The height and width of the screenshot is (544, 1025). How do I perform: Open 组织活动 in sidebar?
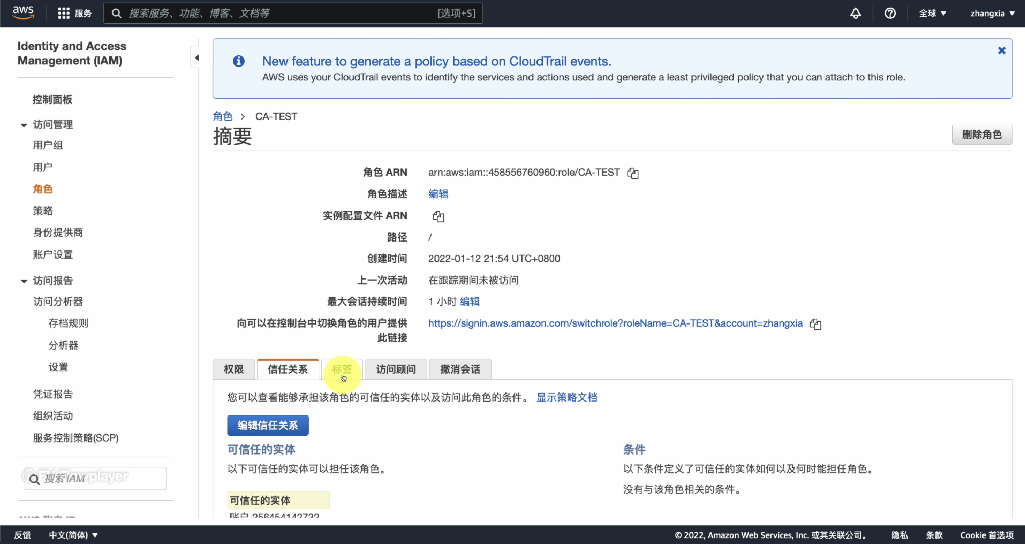coord(53,416)
